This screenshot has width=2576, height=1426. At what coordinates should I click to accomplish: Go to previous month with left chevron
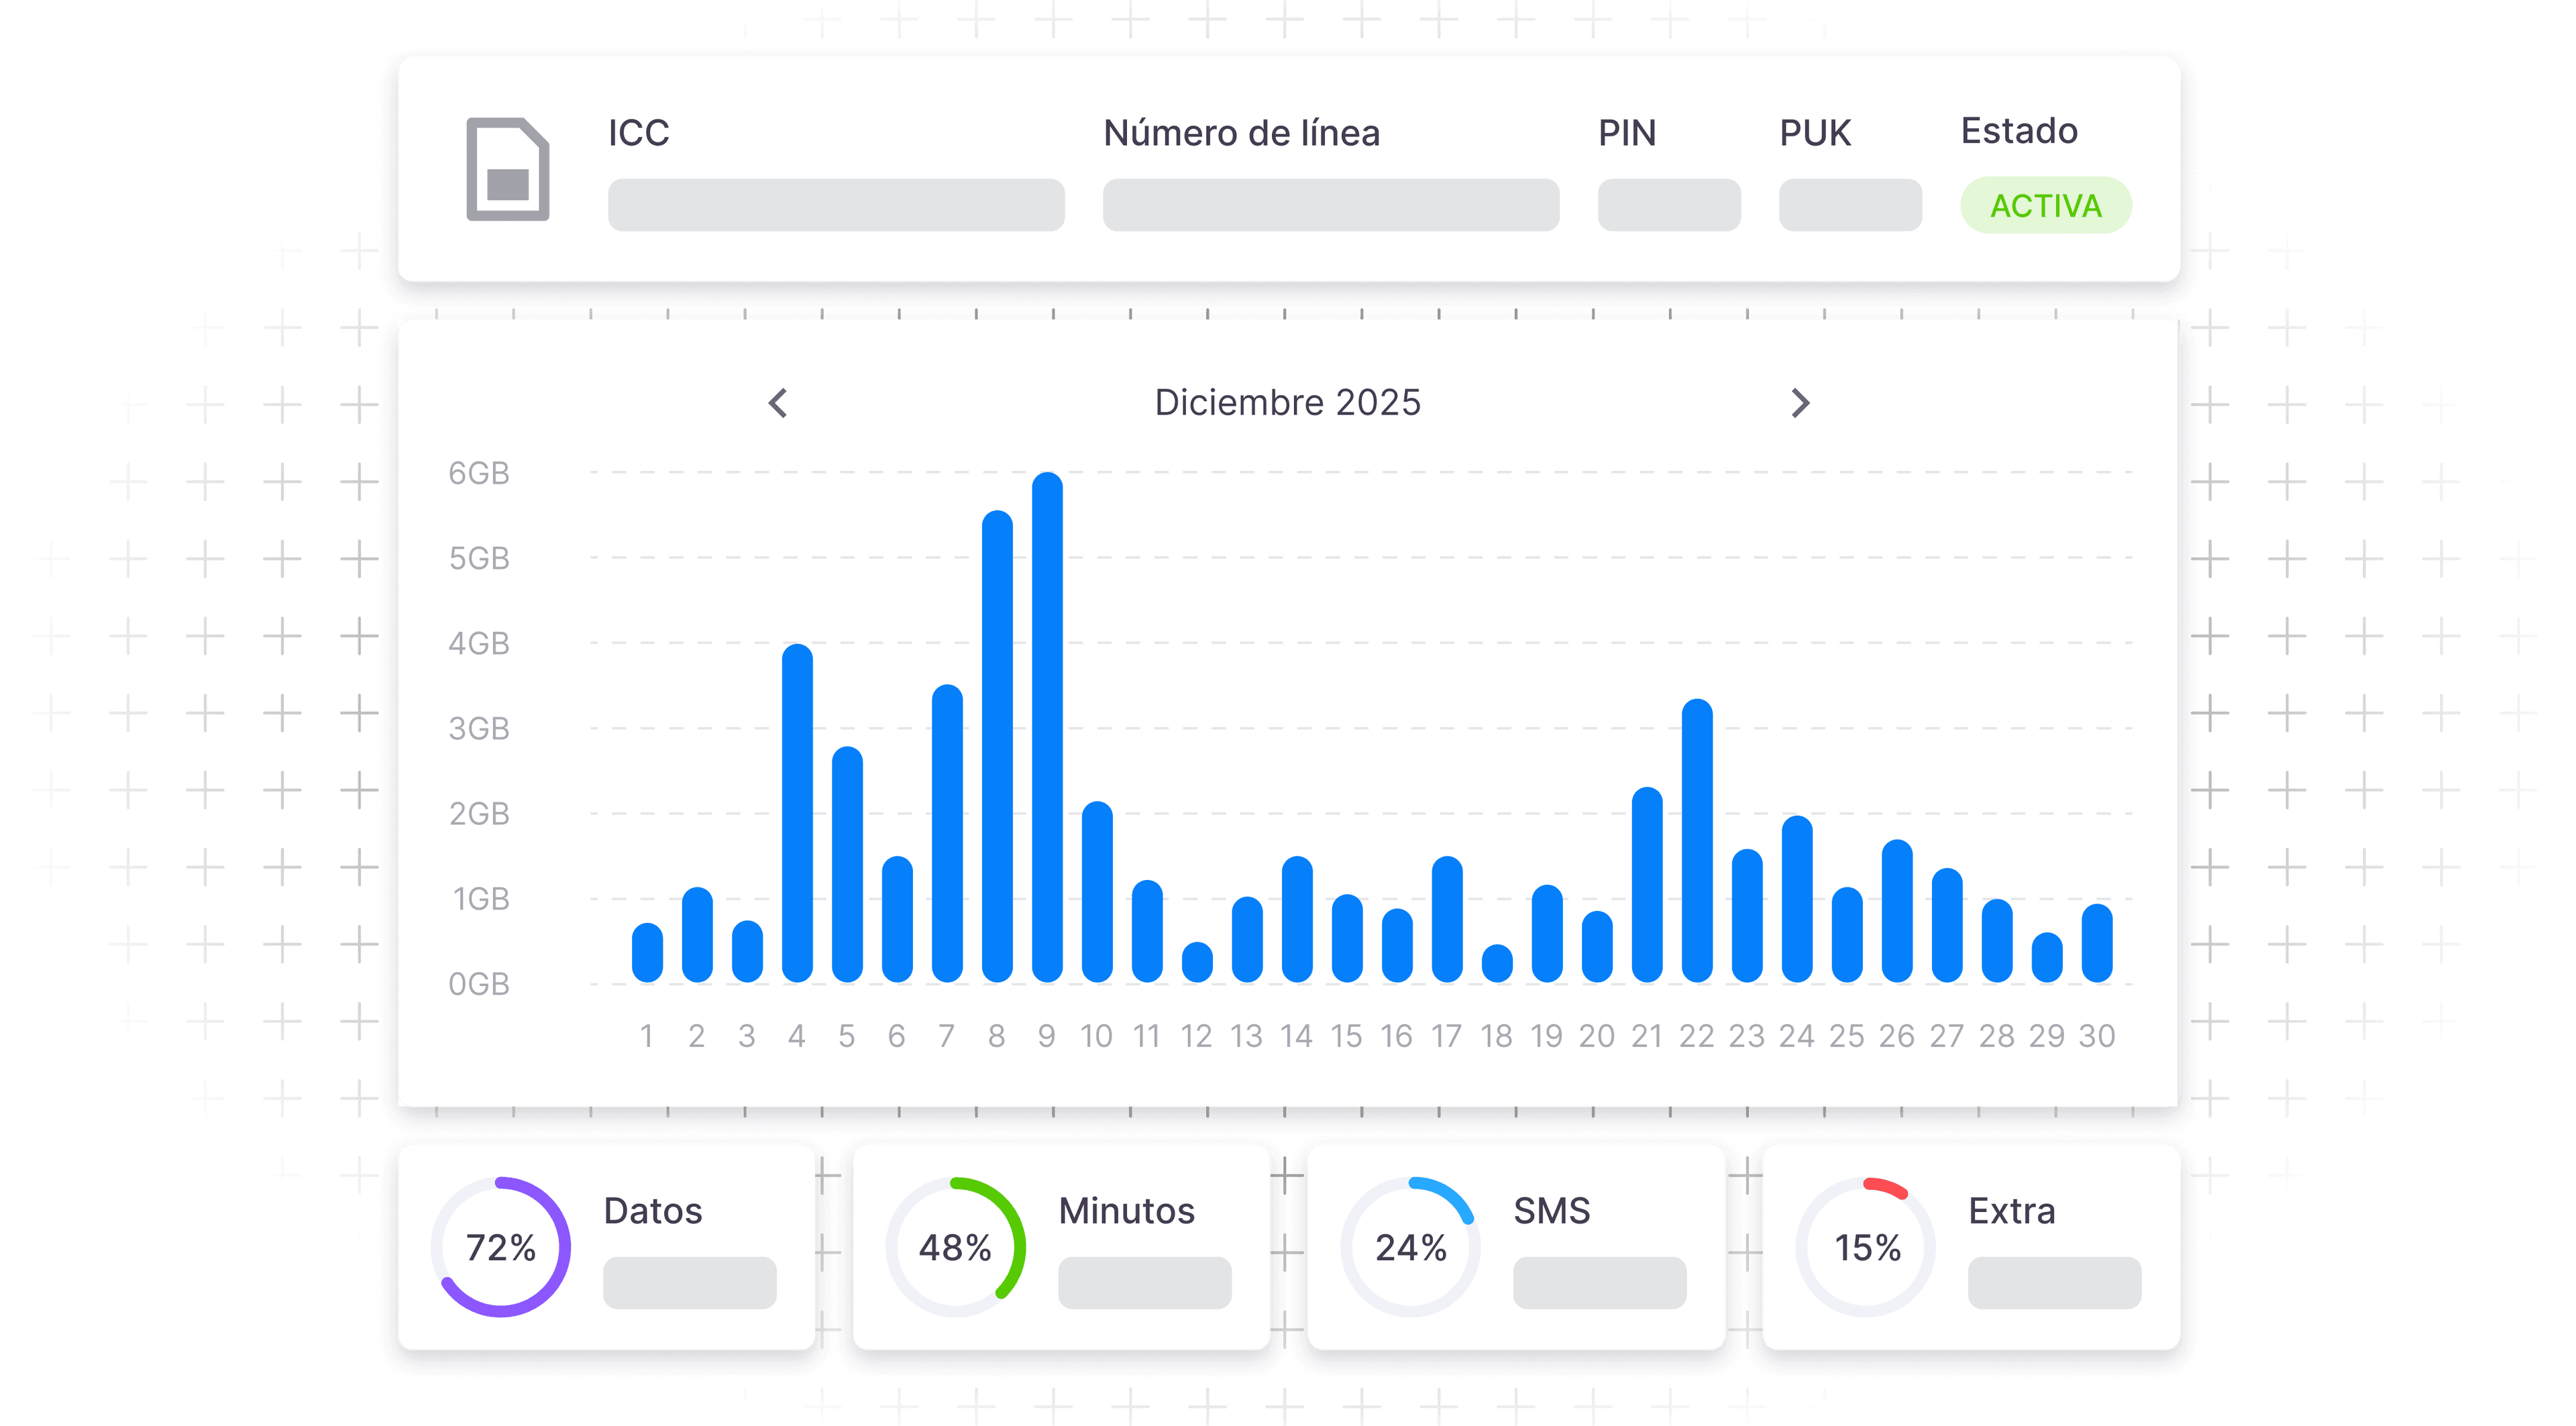[778, 403]
